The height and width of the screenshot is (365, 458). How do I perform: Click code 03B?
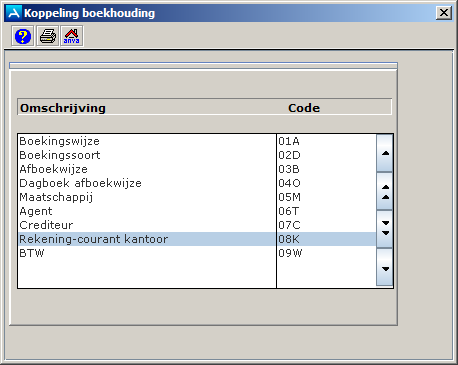(289, 169)
